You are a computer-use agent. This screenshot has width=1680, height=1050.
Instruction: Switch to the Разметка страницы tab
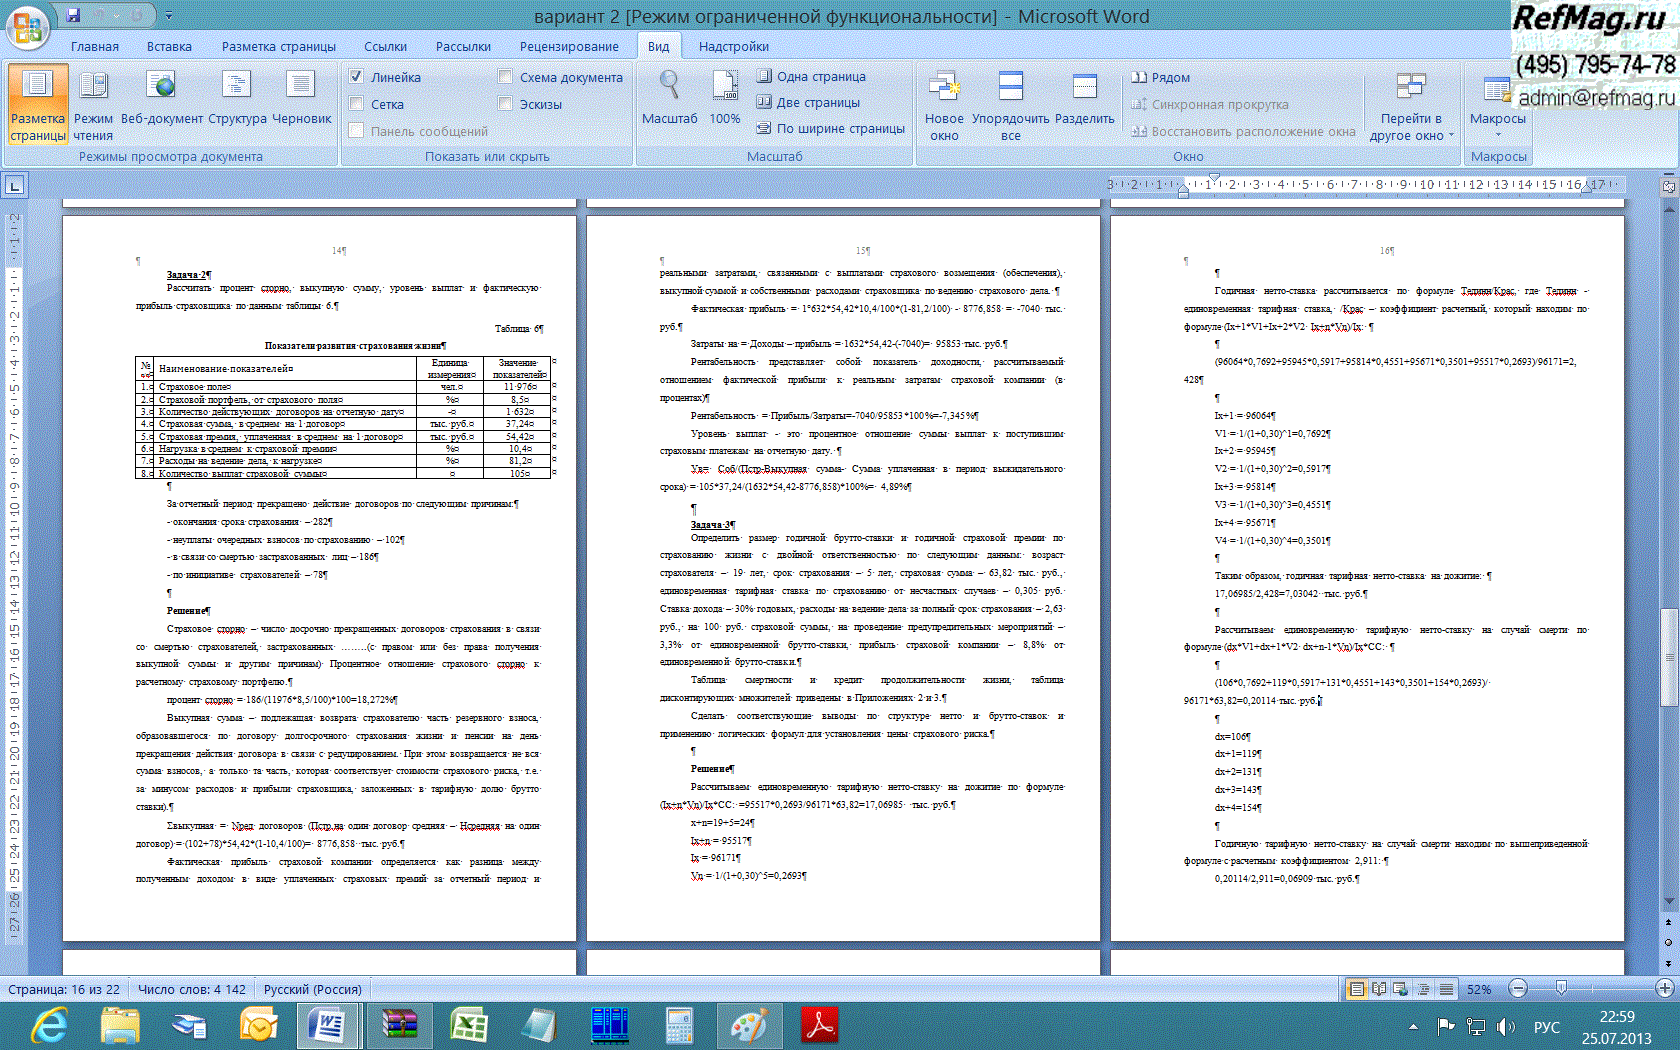coord(278,47)
